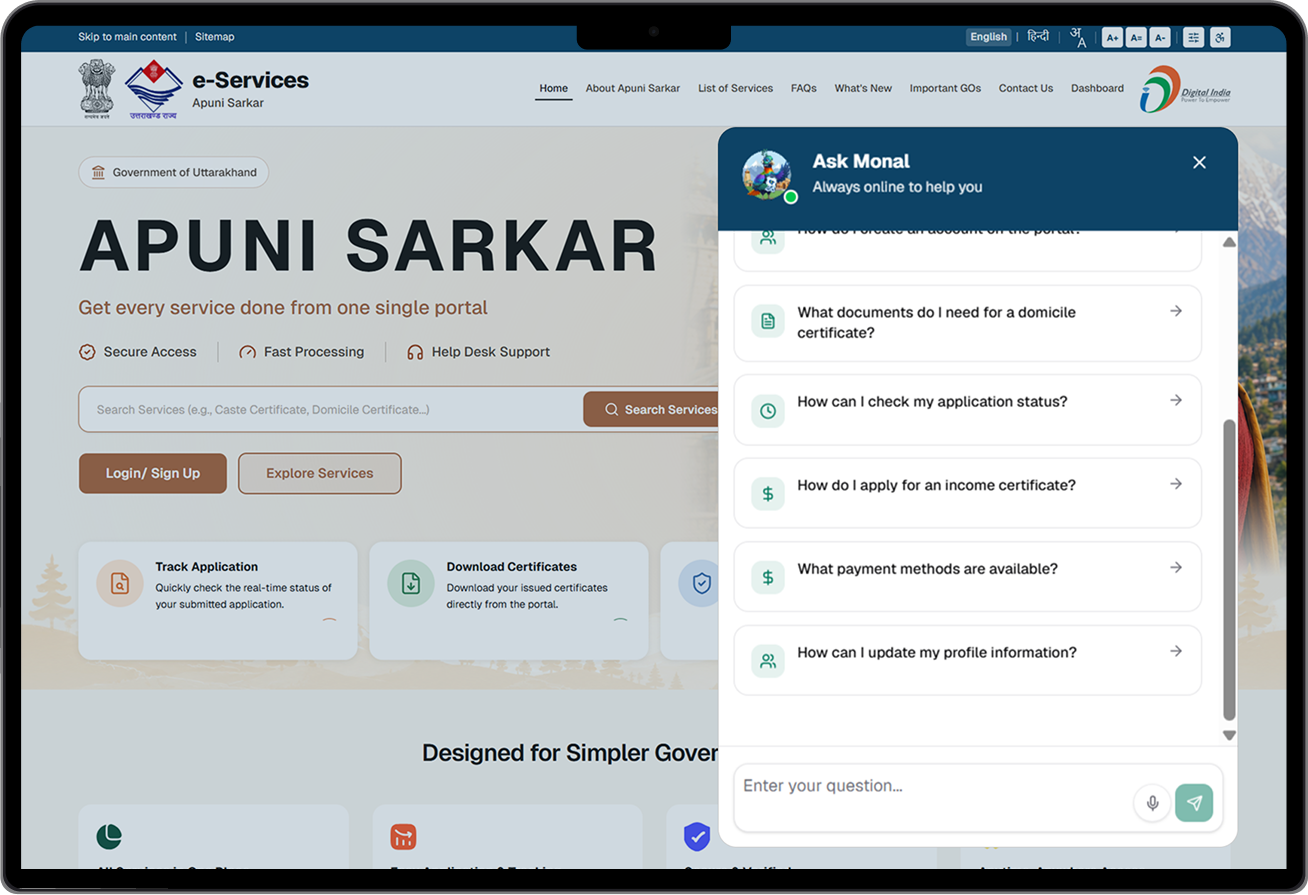1308x895 pixels.
Task: Switch language to English
Action: coord(988,37)
